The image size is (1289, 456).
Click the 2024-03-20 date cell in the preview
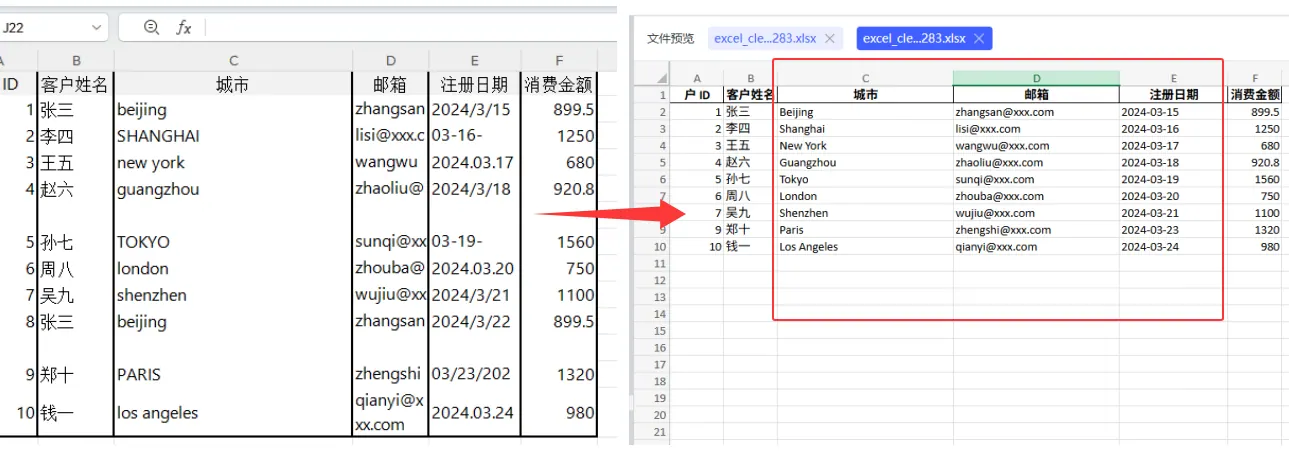(x=1173, y=196)
